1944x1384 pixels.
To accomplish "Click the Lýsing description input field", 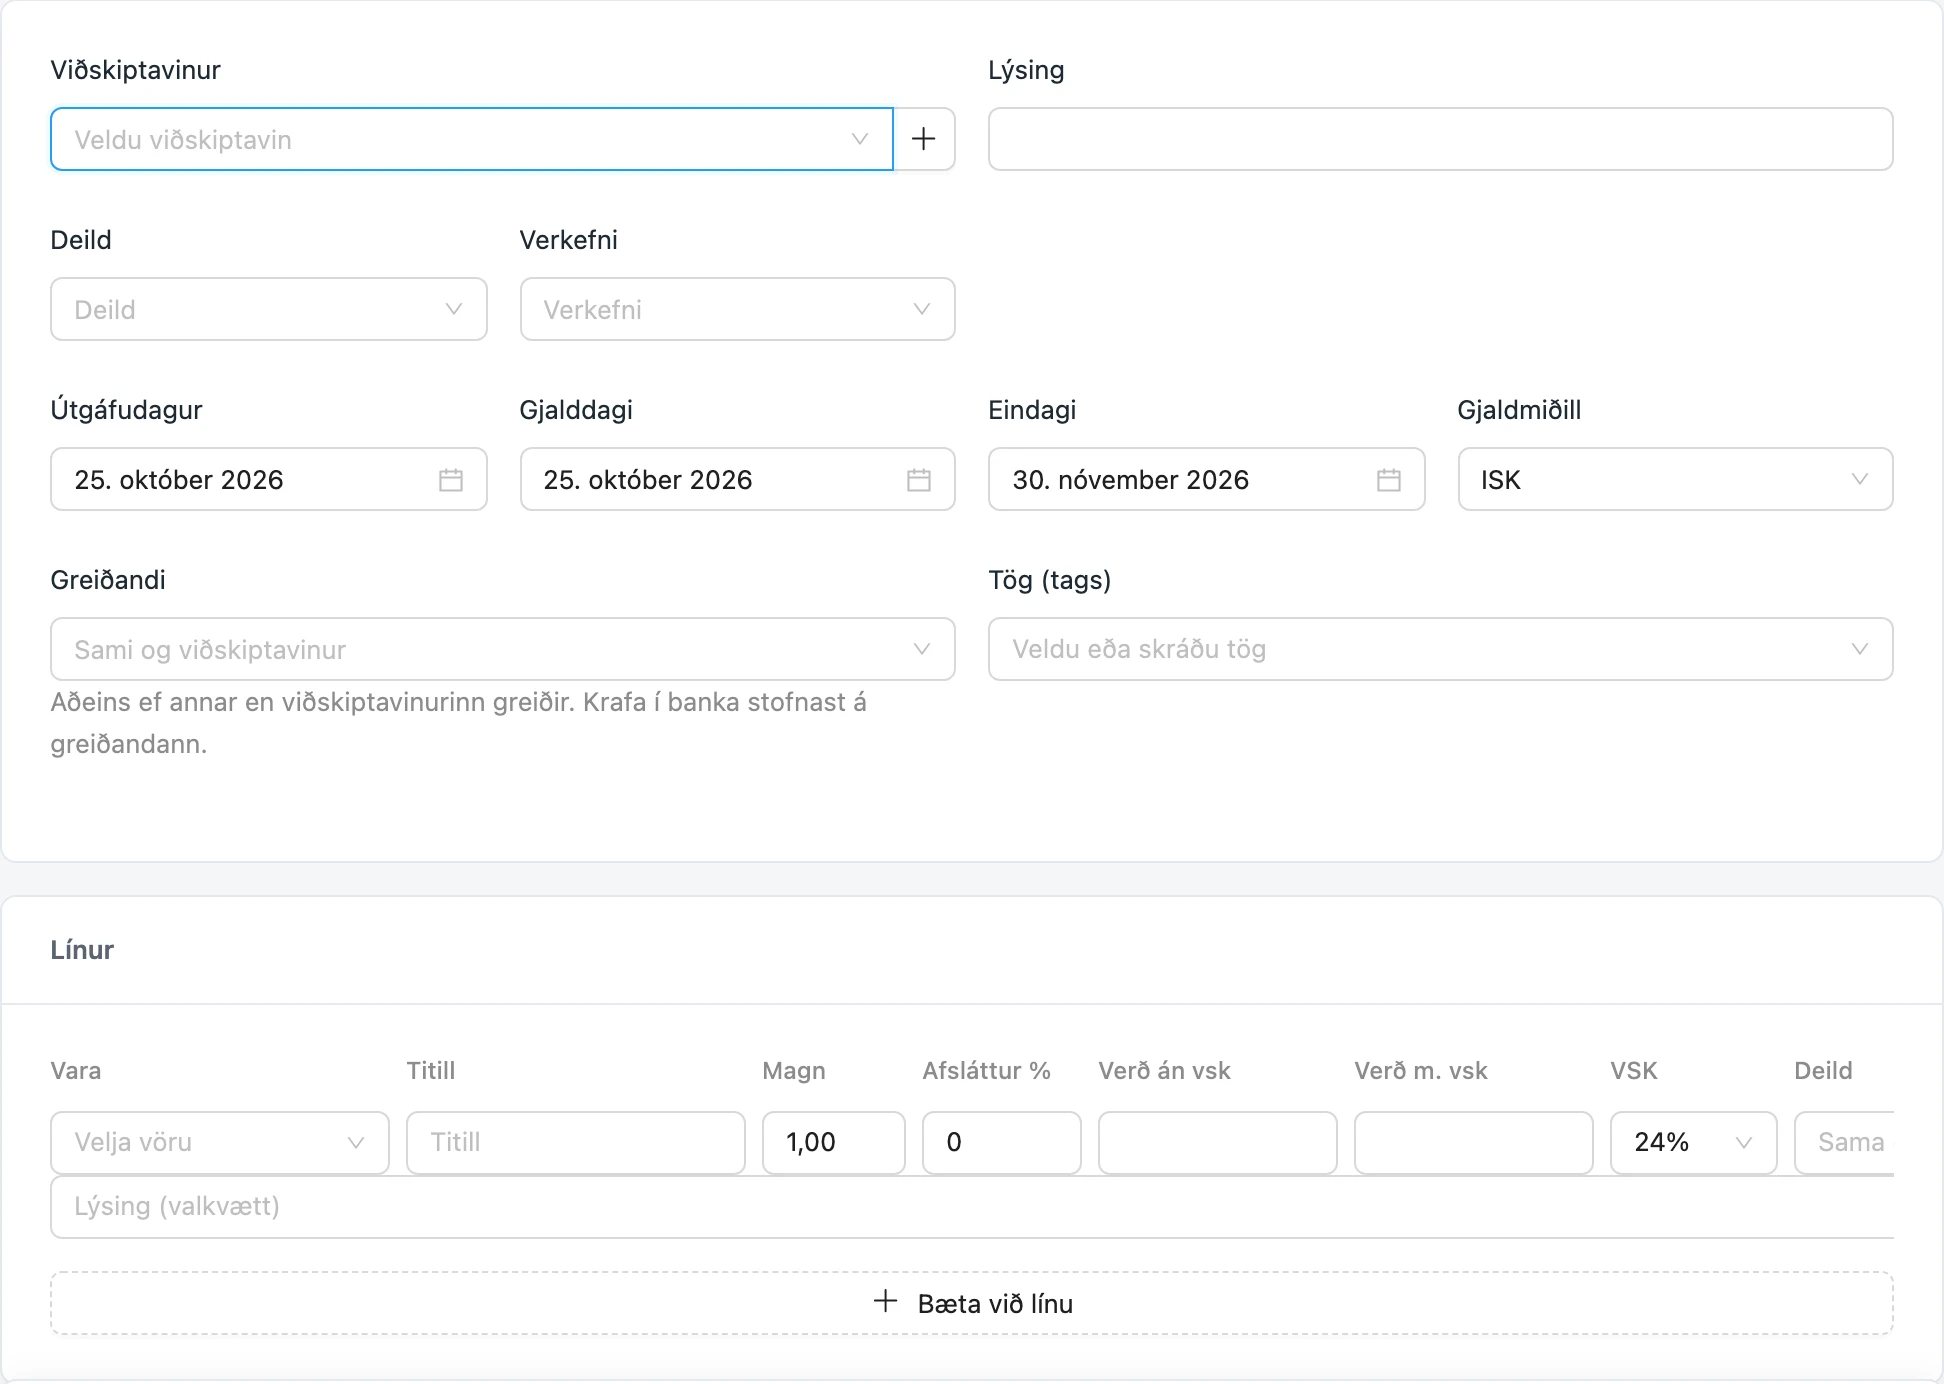I will (1441, 139).
